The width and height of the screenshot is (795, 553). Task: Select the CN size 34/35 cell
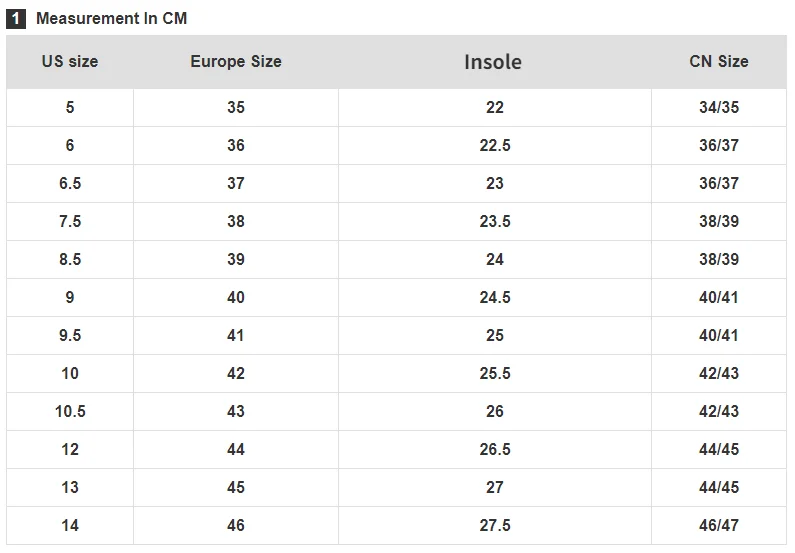coord(719,107)
